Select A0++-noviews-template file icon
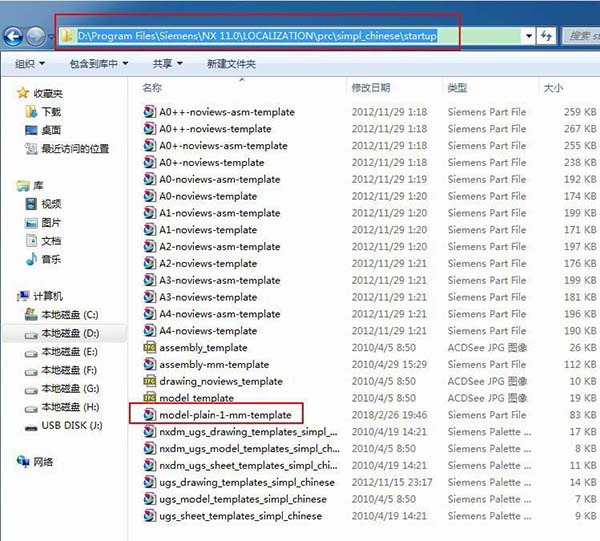600x541 pixels. pos(150,129)
